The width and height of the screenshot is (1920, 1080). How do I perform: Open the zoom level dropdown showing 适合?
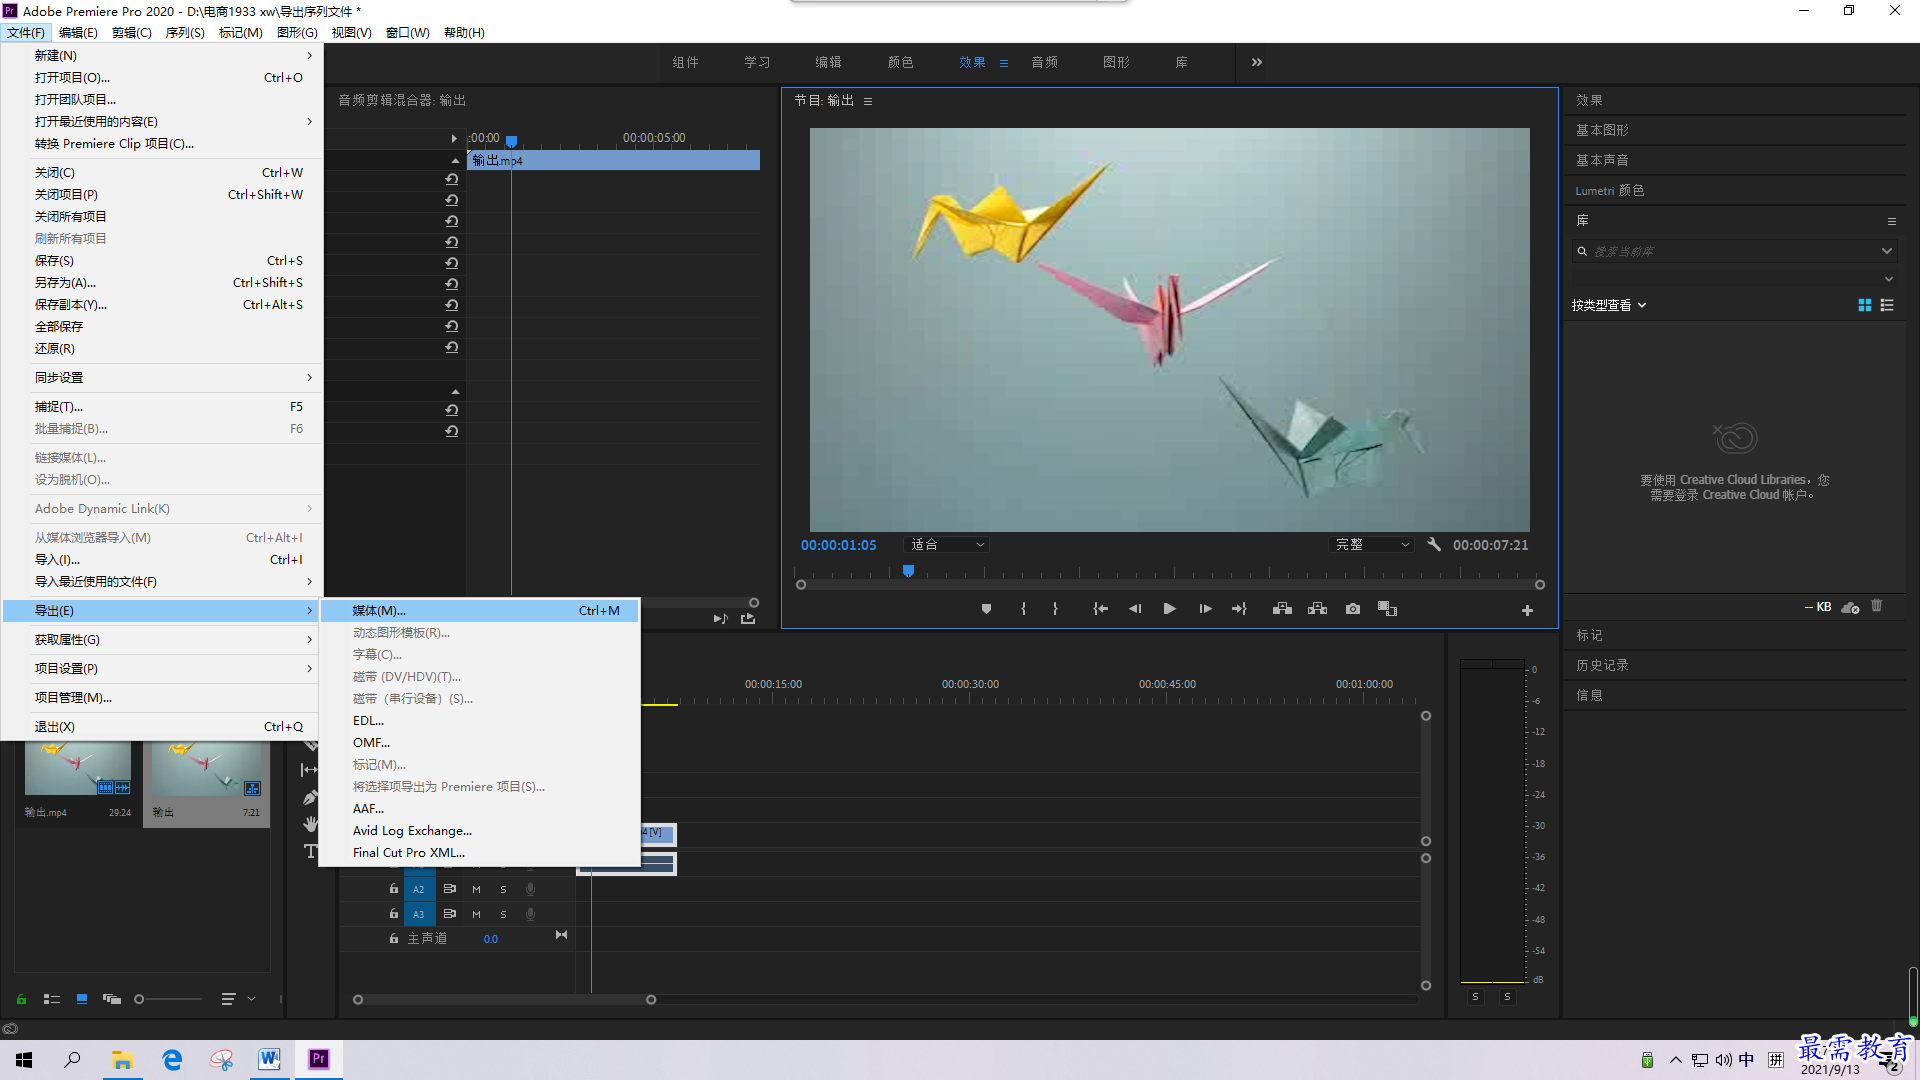pos(947,544)
